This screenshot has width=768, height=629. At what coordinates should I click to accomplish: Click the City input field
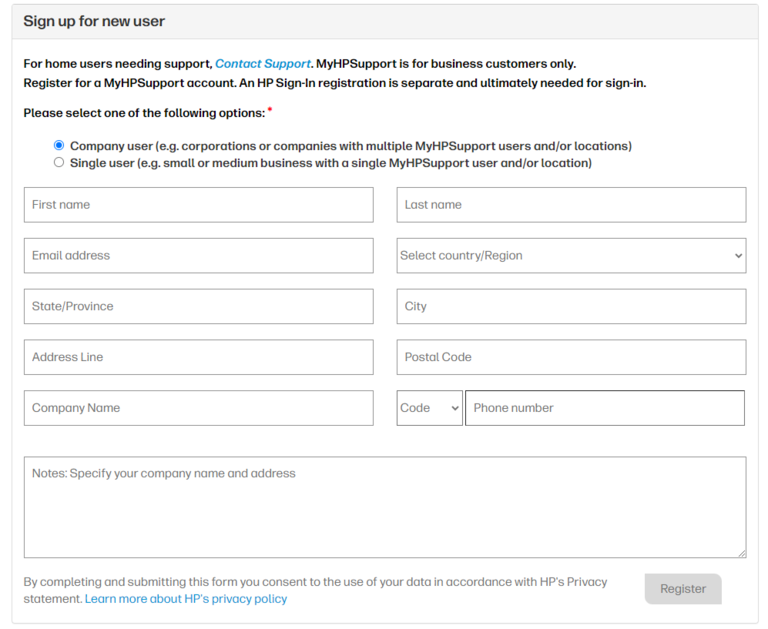tap(571, 307)
